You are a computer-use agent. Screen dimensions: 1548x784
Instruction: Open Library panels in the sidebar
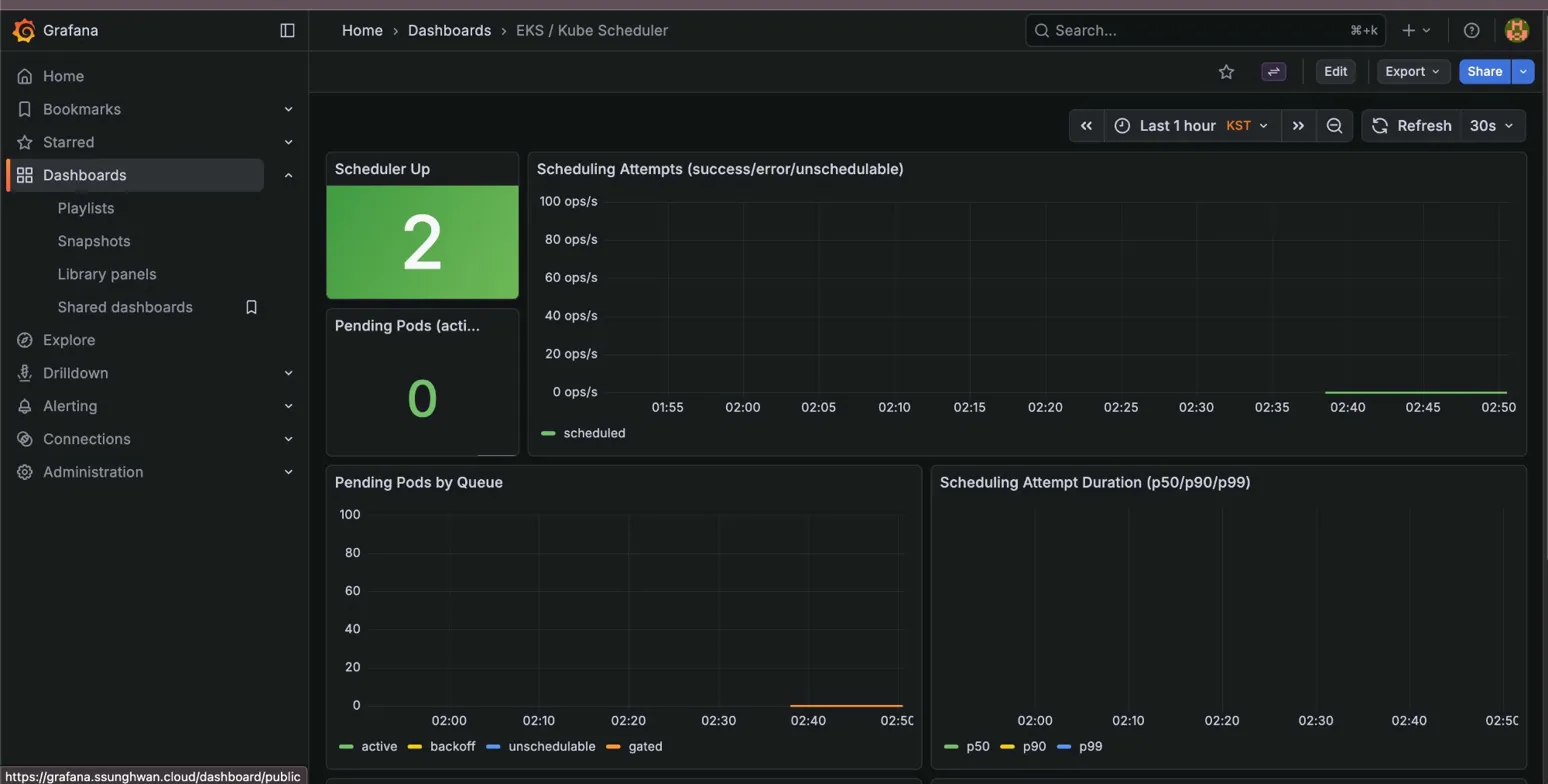pos(107,274)
